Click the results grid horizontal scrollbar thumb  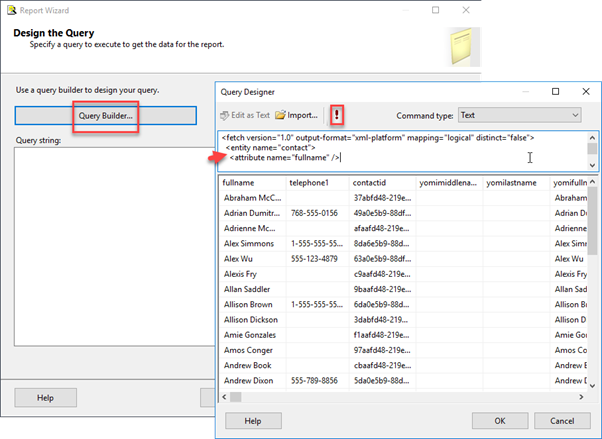(x=235, y=397)
